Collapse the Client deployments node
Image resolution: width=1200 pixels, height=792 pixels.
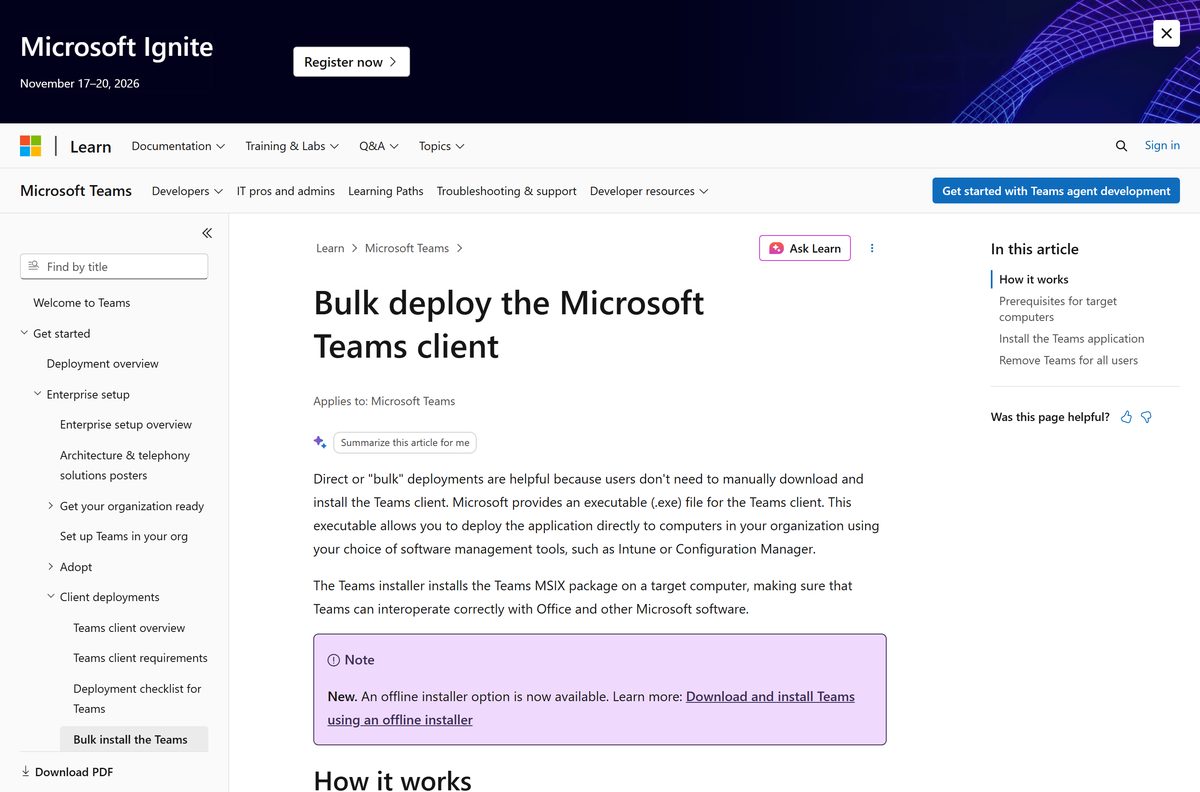tap(51, 597)
